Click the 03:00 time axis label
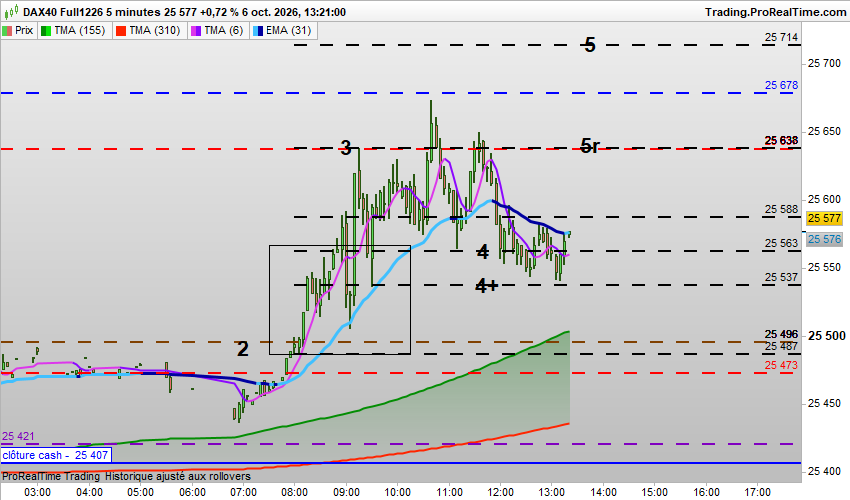Viewport: 850px width, 500px height. click(37, 492)
